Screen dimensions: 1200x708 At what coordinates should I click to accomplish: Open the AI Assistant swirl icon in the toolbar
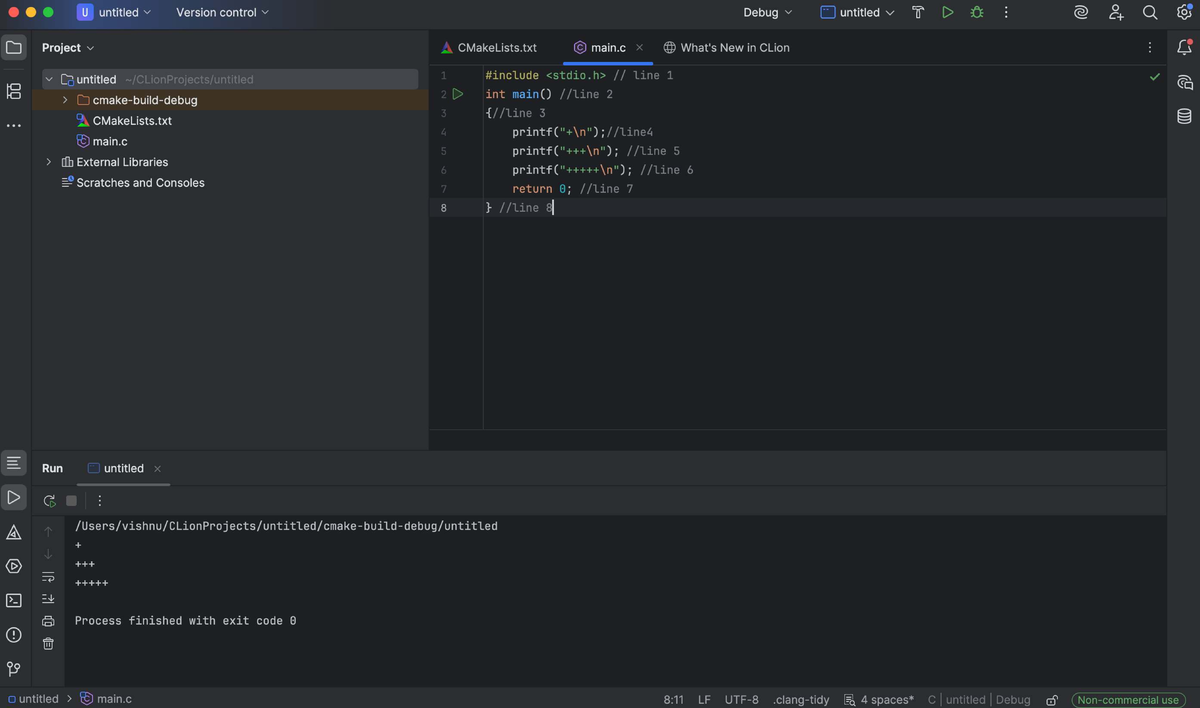(1081, 13)
